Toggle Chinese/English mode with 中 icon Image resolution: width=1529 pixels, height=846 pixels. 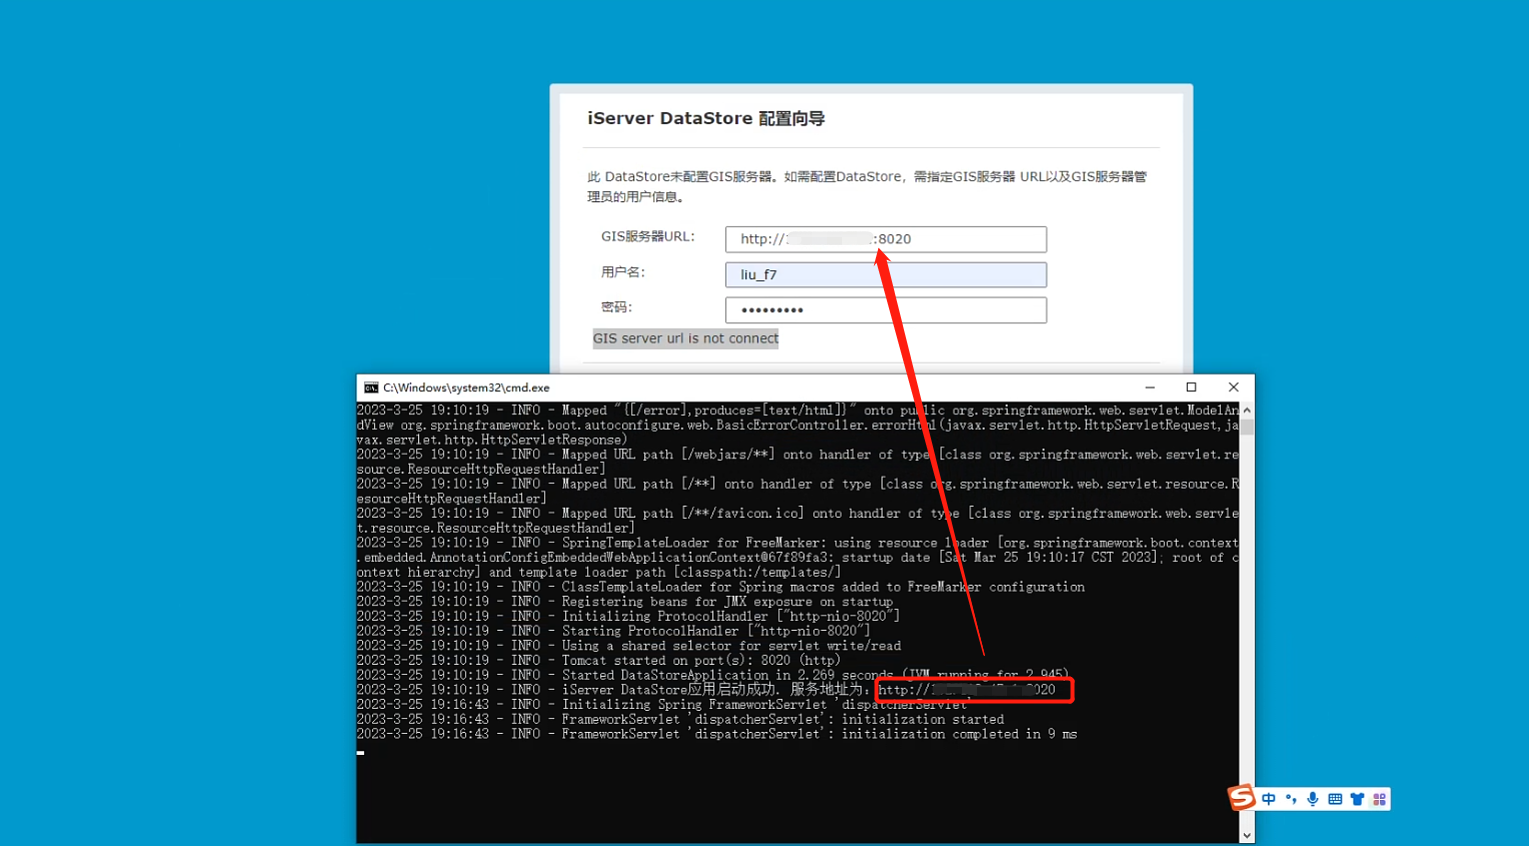click(1269, 799)
